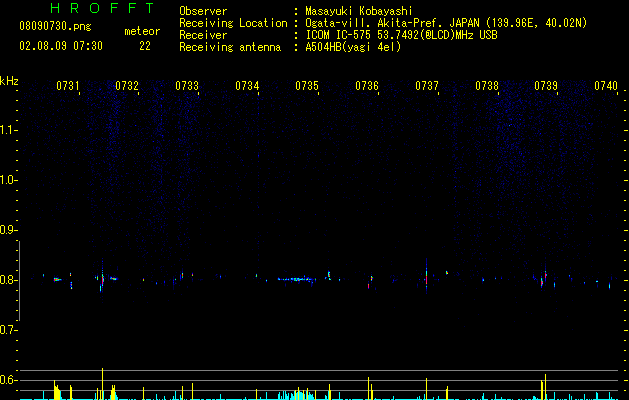Click the 0736 time marker

(x=367, y=86)
